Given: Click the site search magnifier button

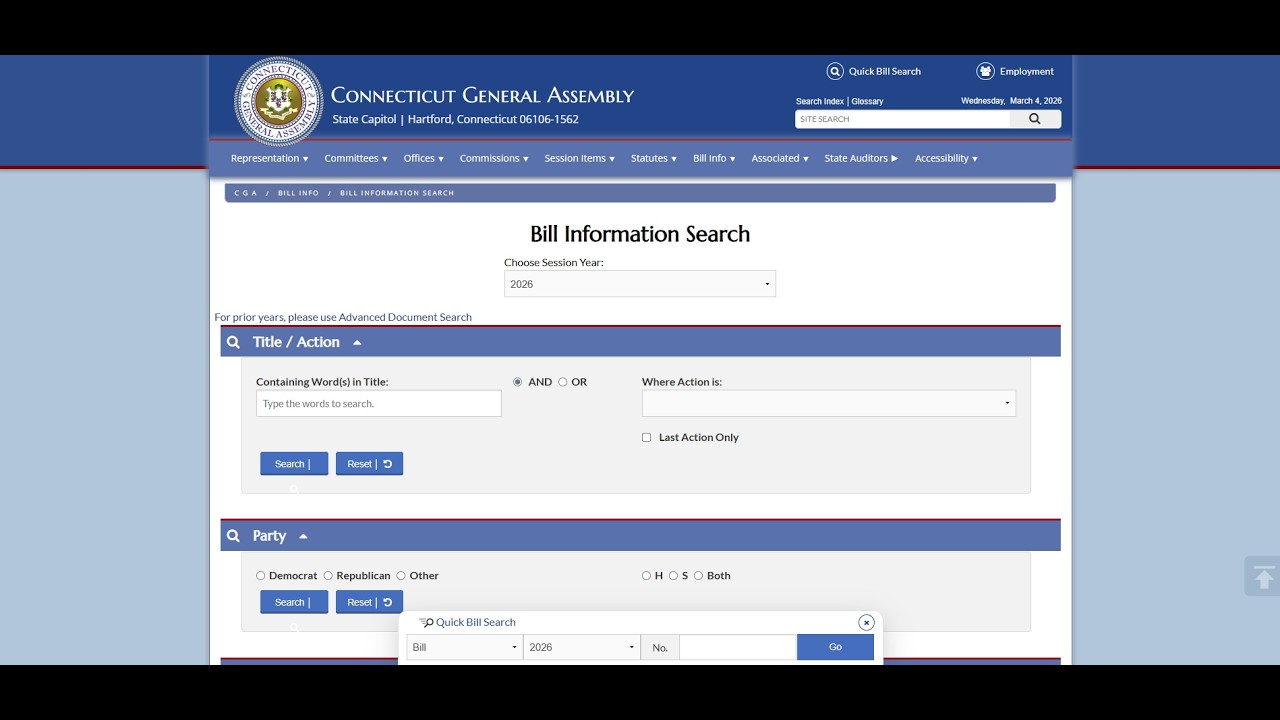Looking at the screenshot, I should 1035,119.
